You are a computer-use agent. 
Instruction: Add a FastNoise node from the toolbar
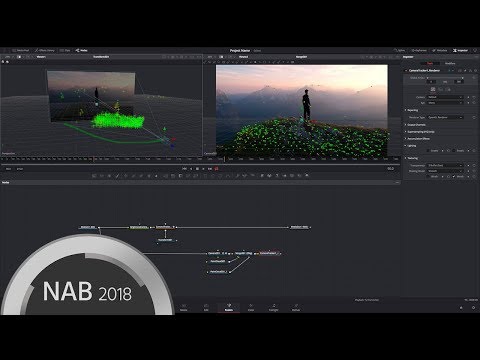pos(102,176)
